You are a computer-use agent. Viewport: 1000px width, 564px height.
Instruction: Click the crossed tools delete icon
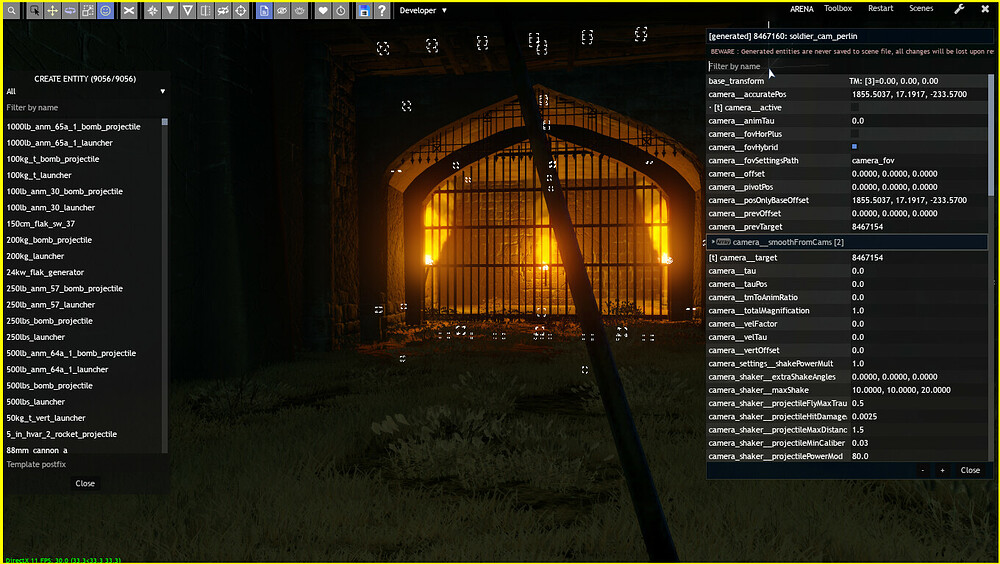click(x=129, y=10)
